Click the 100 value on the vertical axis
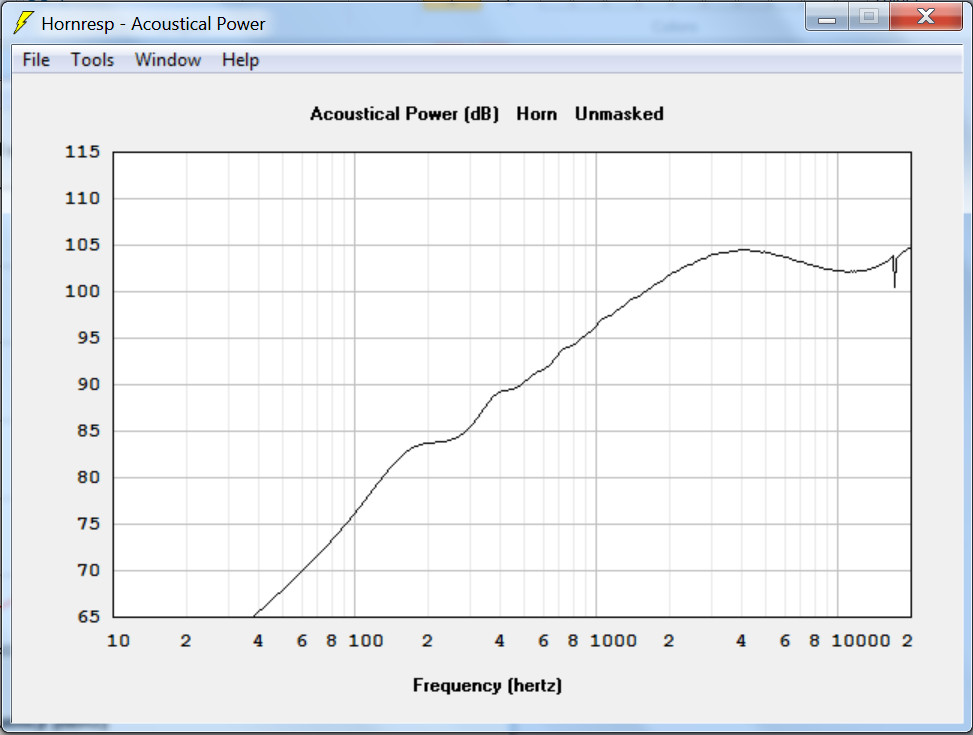Image resolution: width=973 pixels, height=735 pixels. (83, 291)
